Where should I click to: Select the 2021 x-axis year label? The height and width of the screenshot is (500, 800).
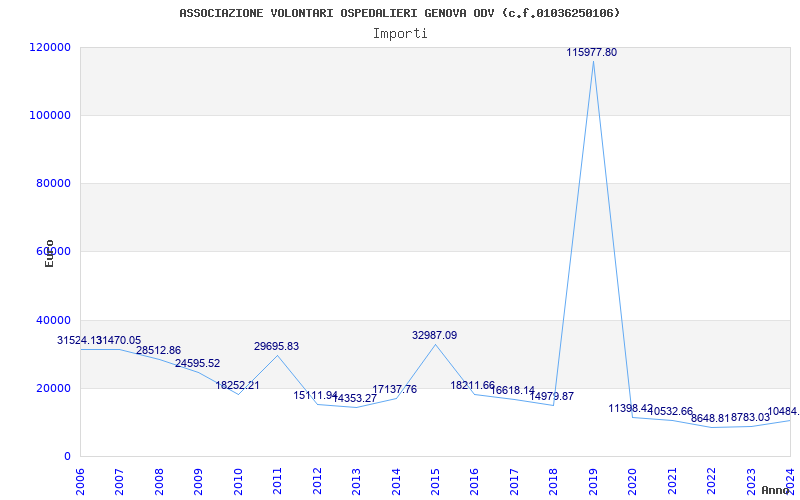672,482
